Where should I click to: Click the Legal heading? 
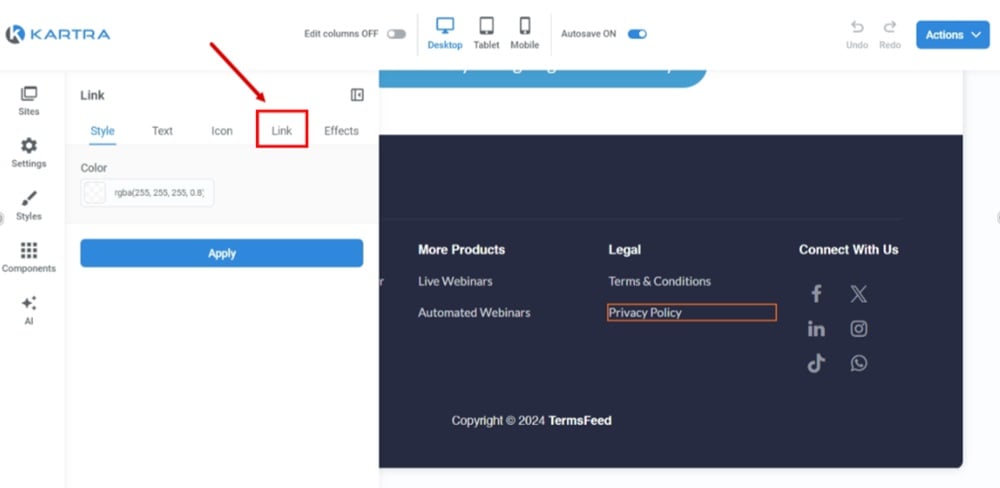[624, 249]
